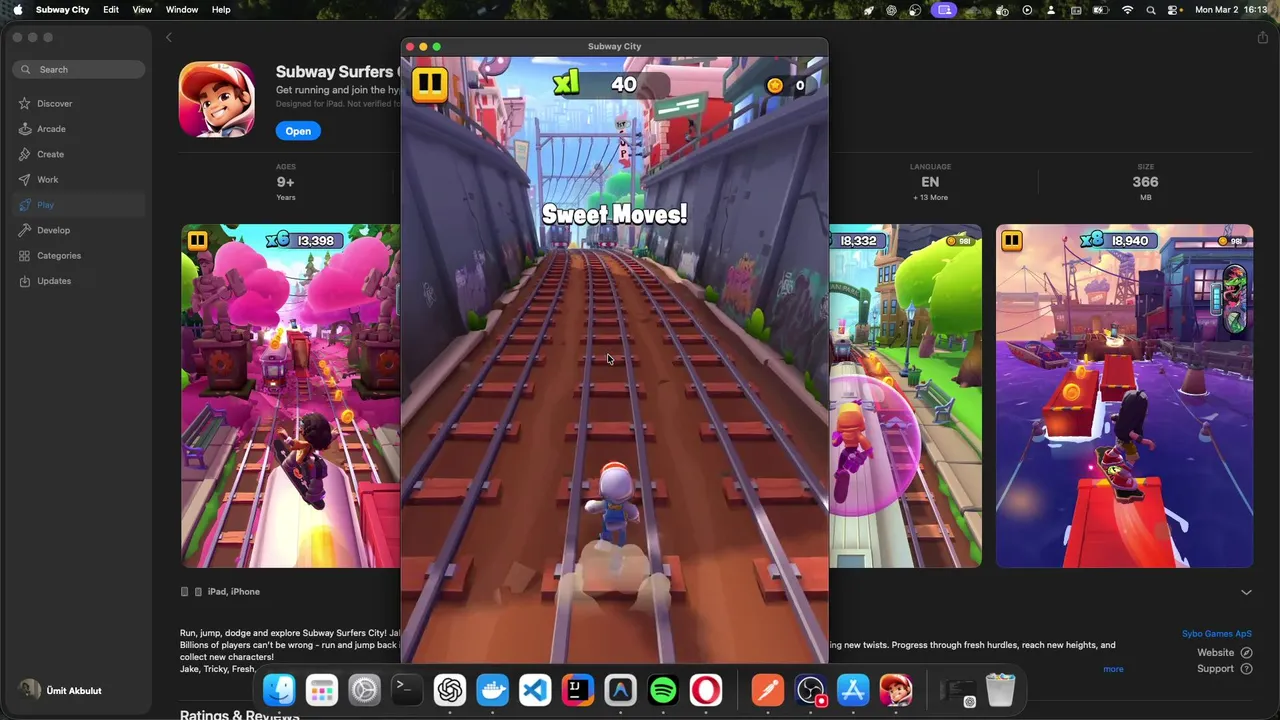Open the Help menu
The image size is (1280, 720).
coord(221,10)
